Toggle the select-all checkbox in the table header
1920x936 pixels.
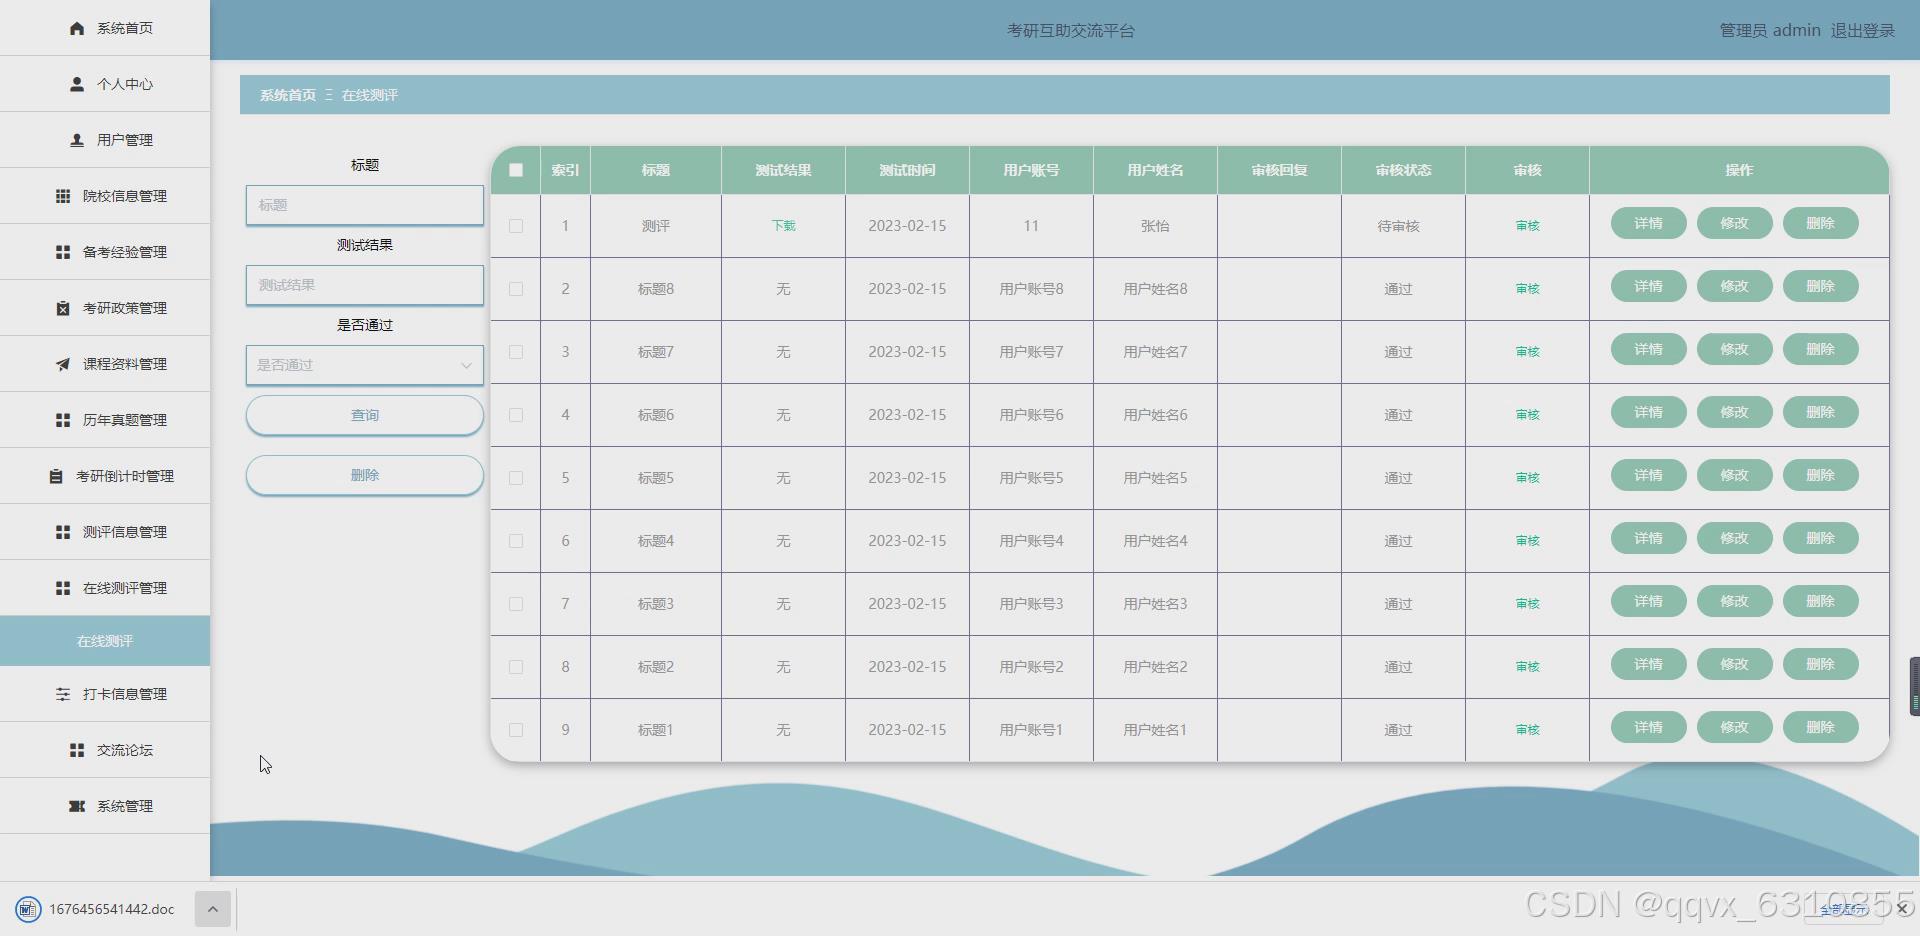[516, 170]
